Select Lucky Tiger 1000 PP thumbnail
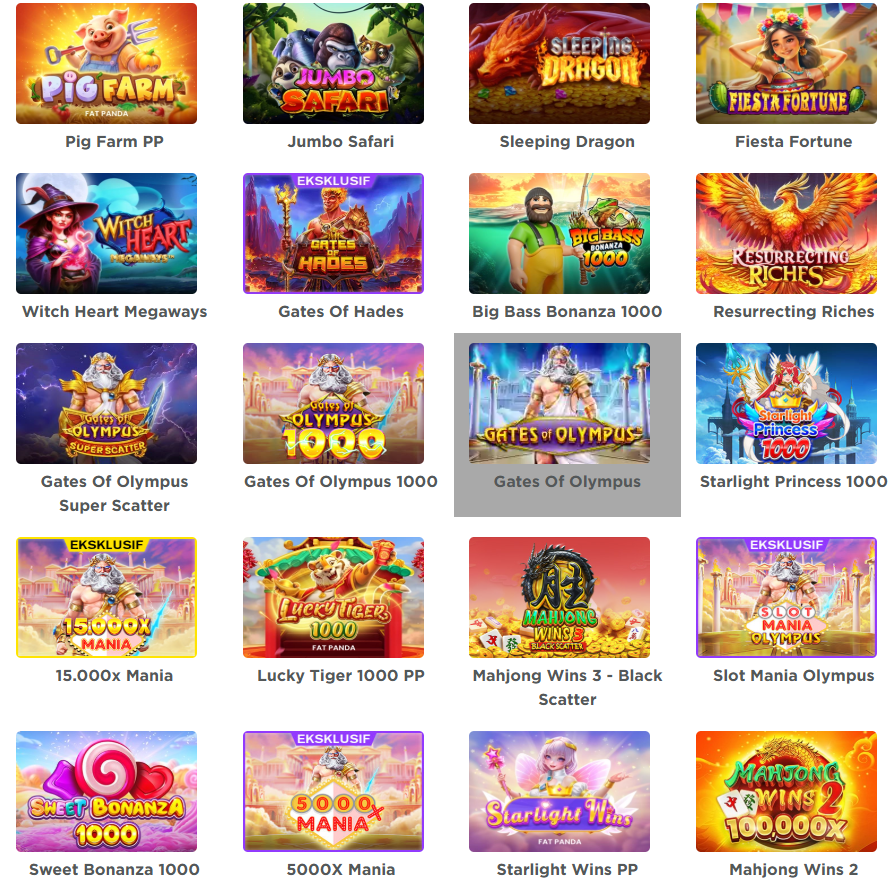 [333, 597]
